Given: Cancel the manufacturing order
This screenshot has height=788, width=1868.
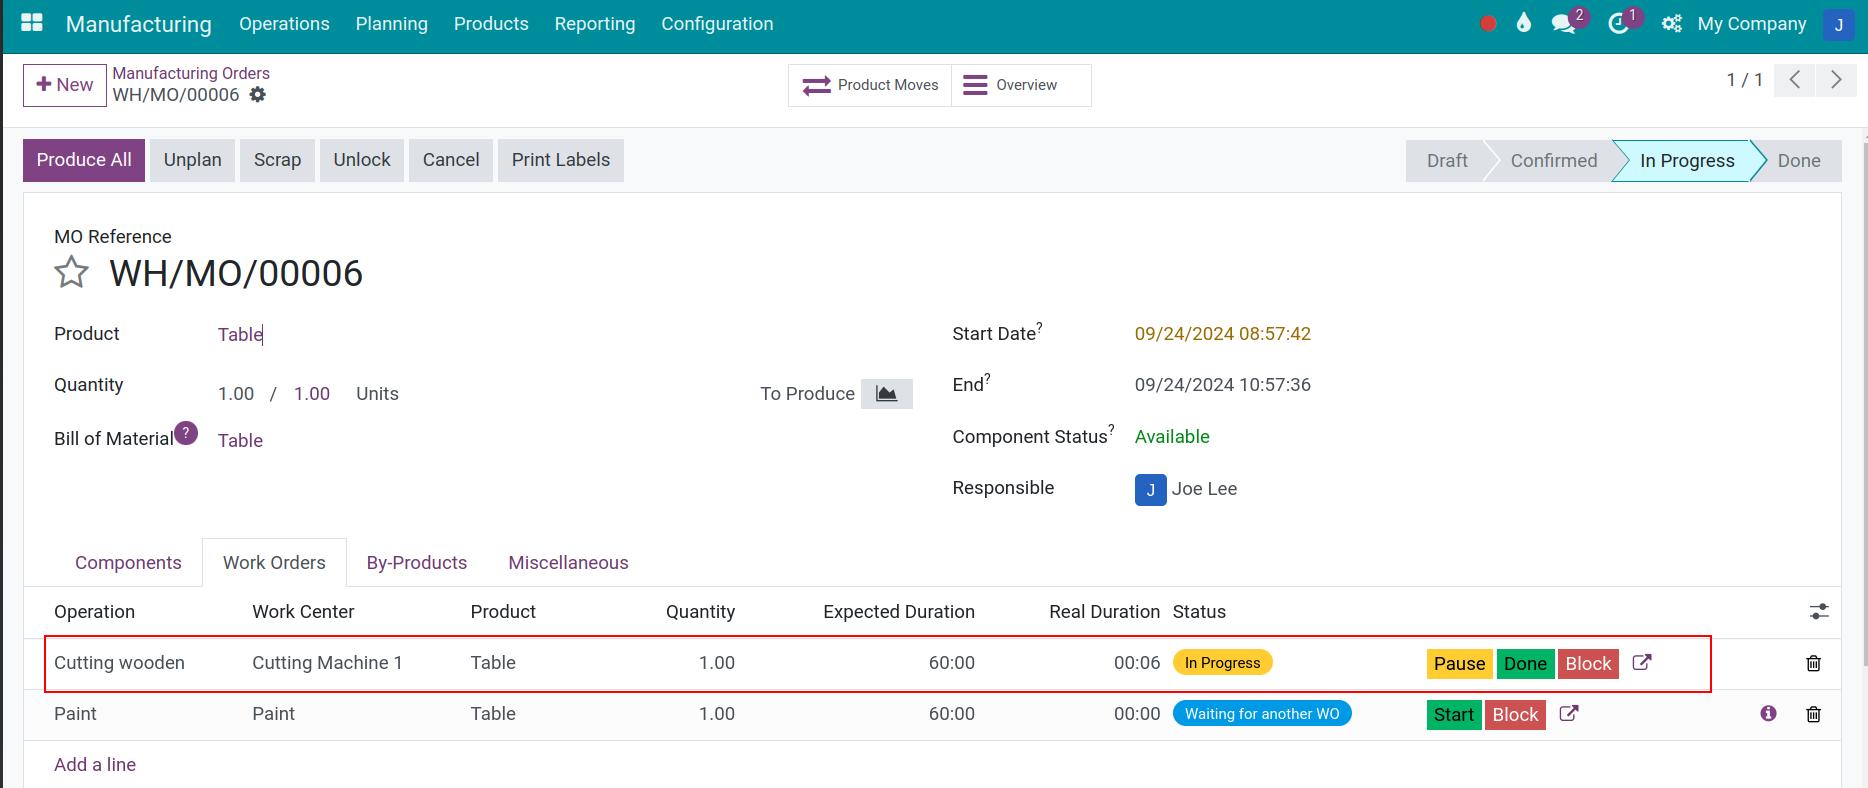Looking at the screenshot, I should [451, 160].
